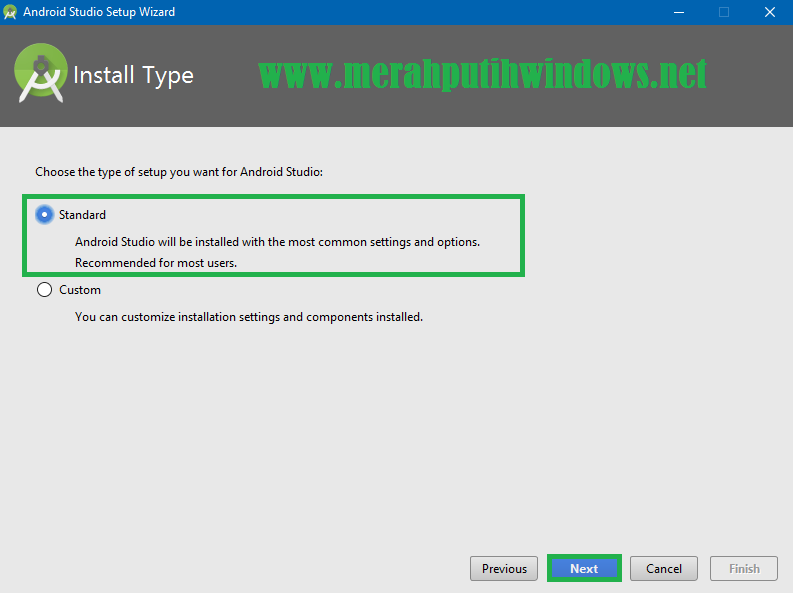Click 'Choose the type of setup' prompt text
Viewport: 793px width, 593px height.
point(179,172)
